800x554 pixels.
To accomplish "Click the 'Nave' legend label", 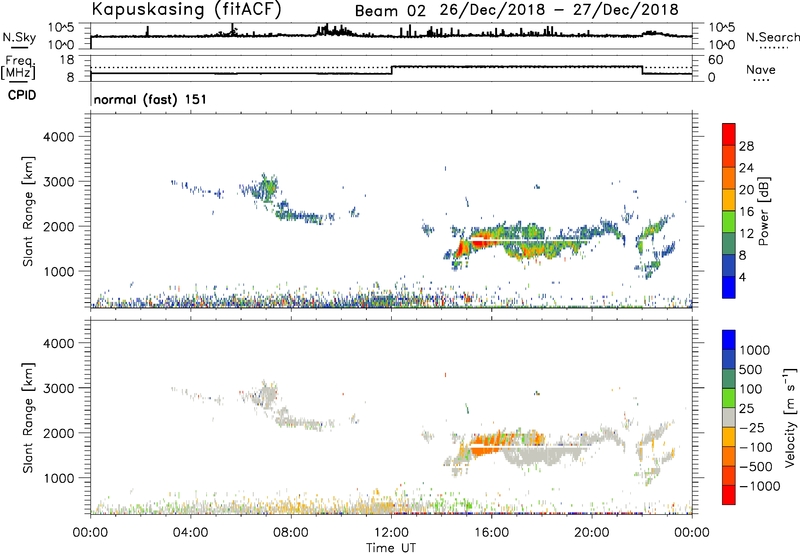I will 761,70.
